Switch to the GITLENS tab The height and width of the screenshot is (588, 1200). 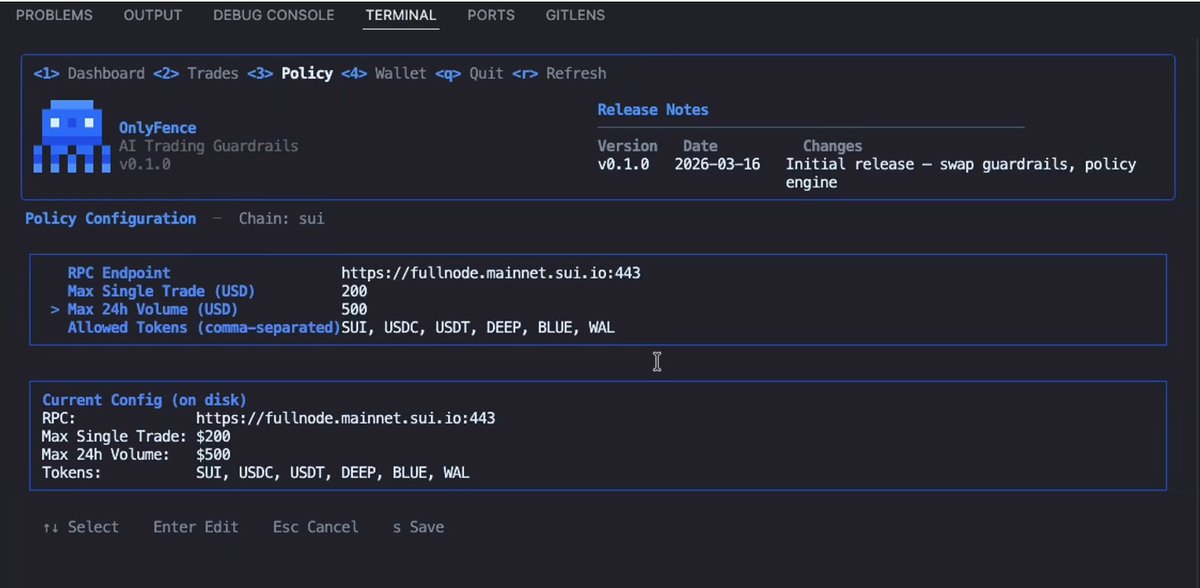coord(575,15)
